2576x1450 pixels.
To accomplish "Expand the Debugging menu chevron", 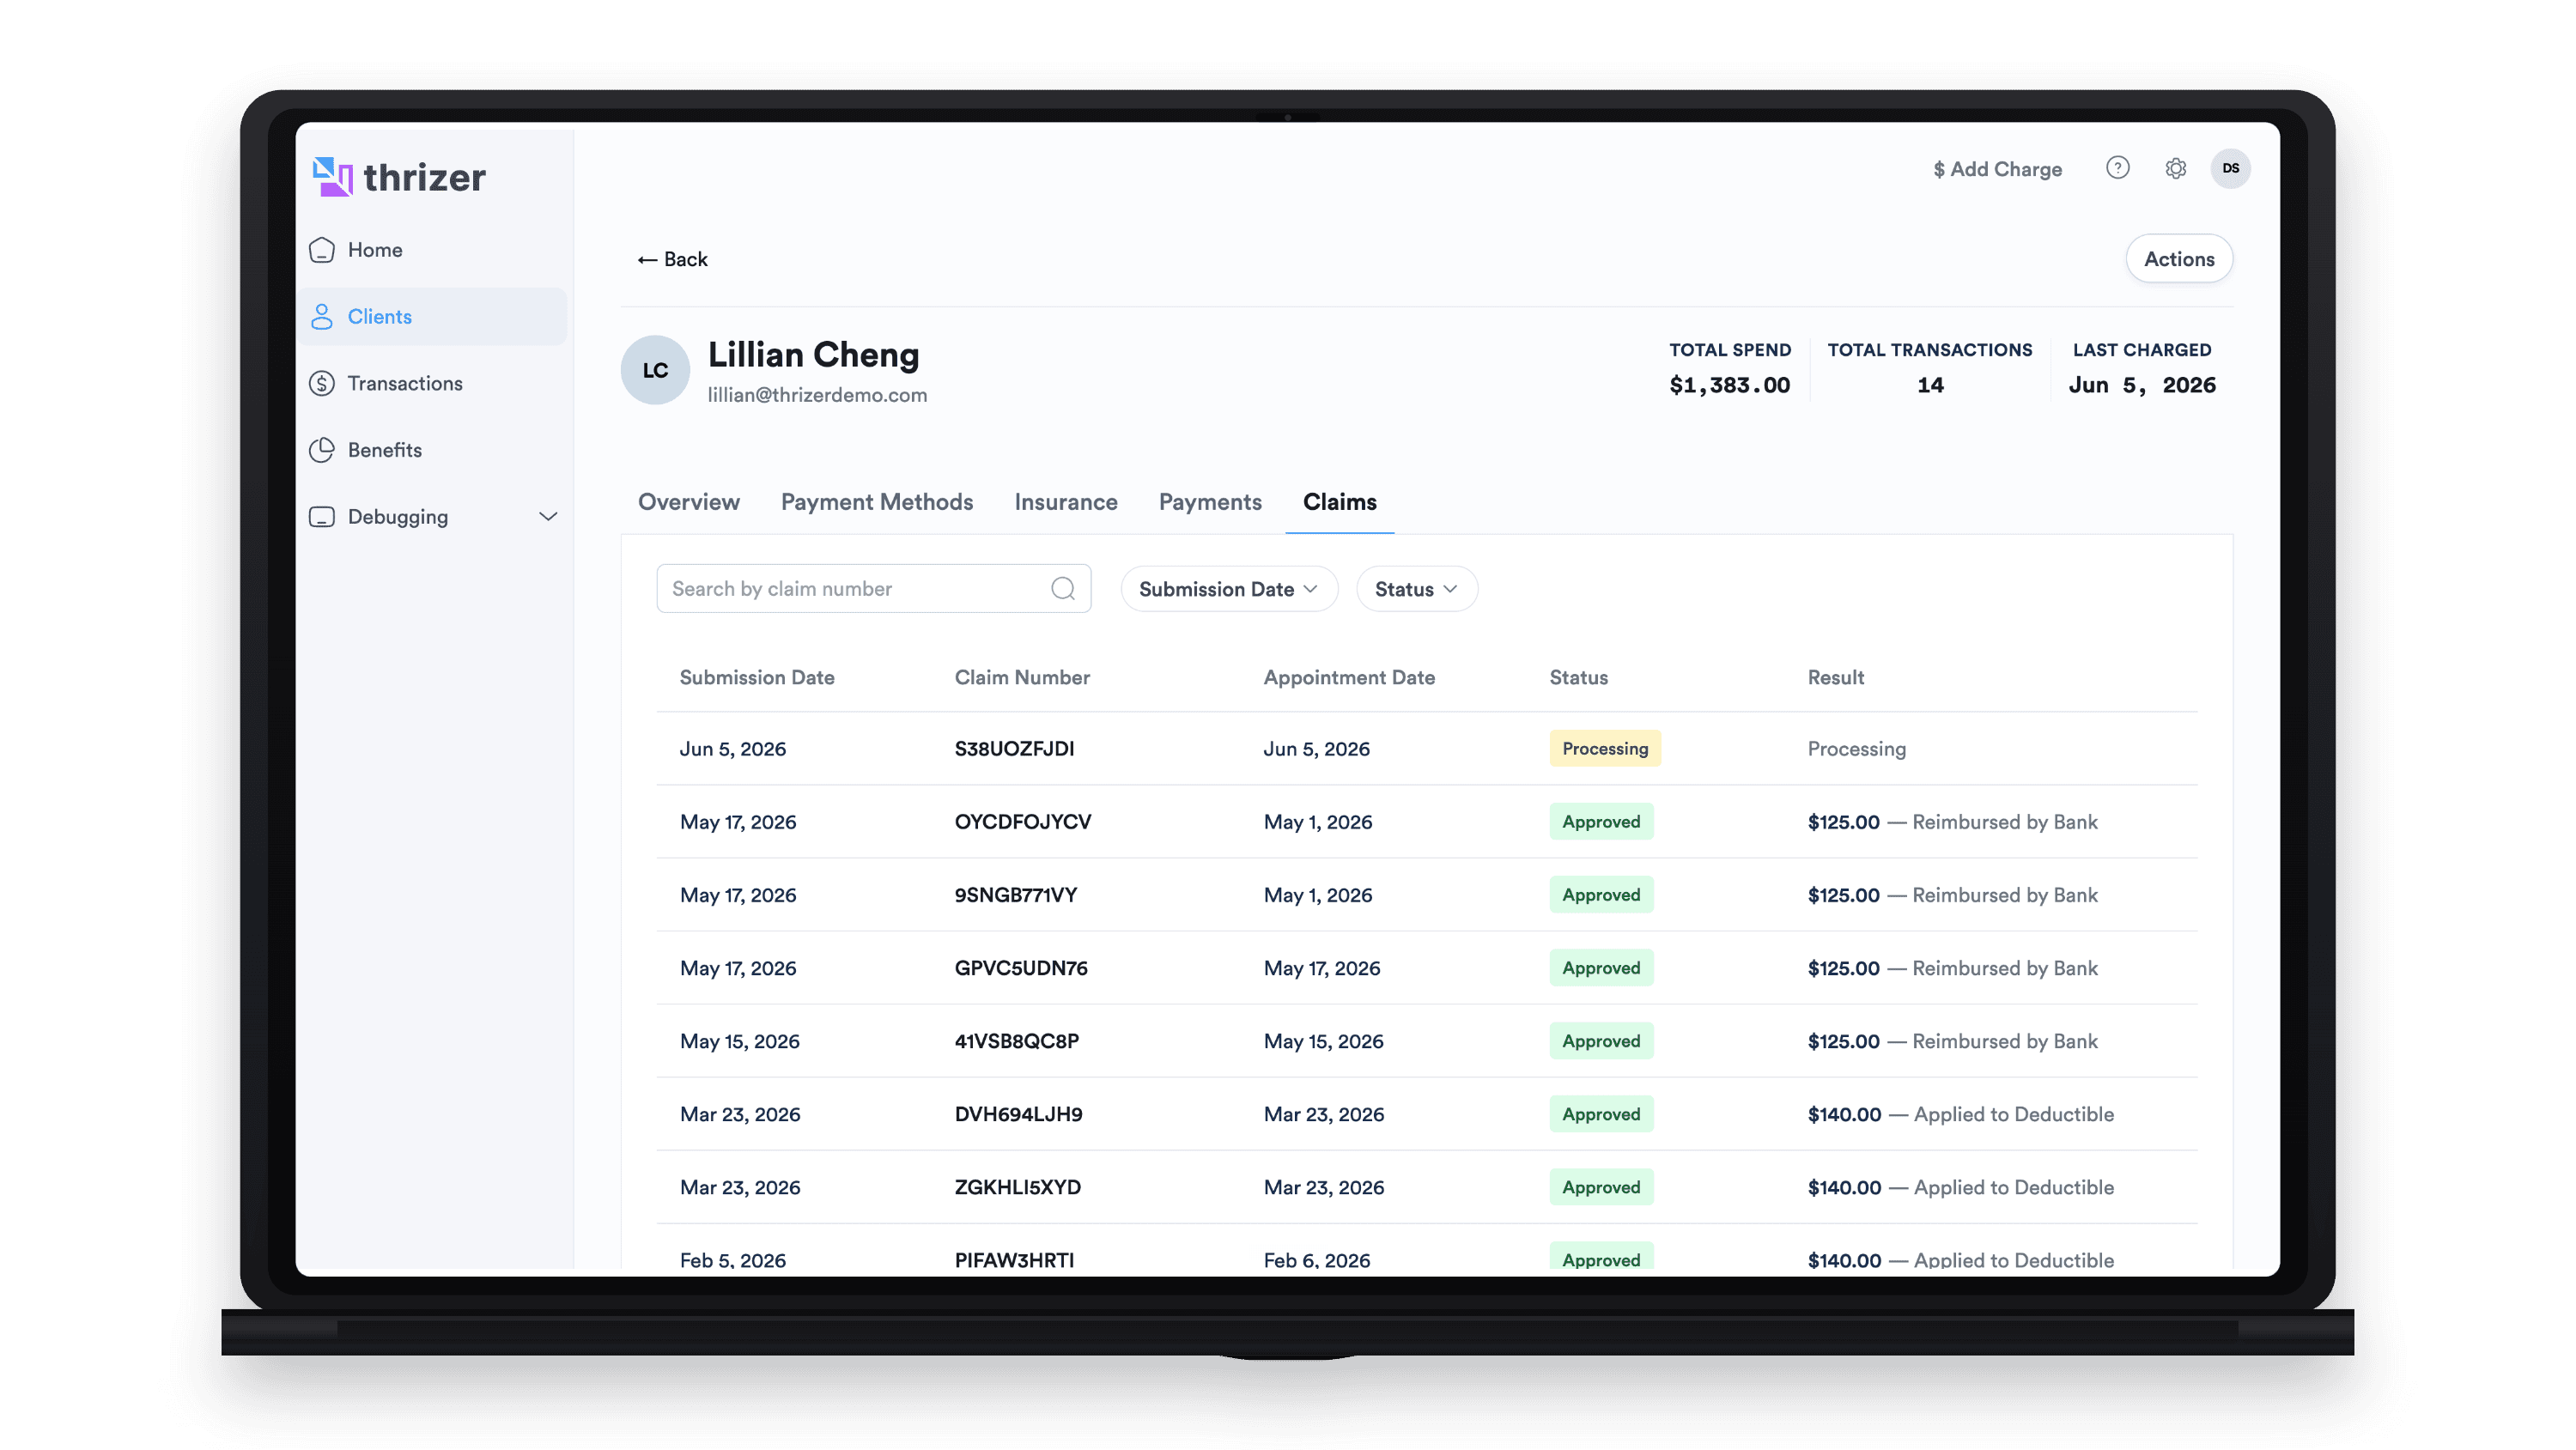I will [548, 517].
